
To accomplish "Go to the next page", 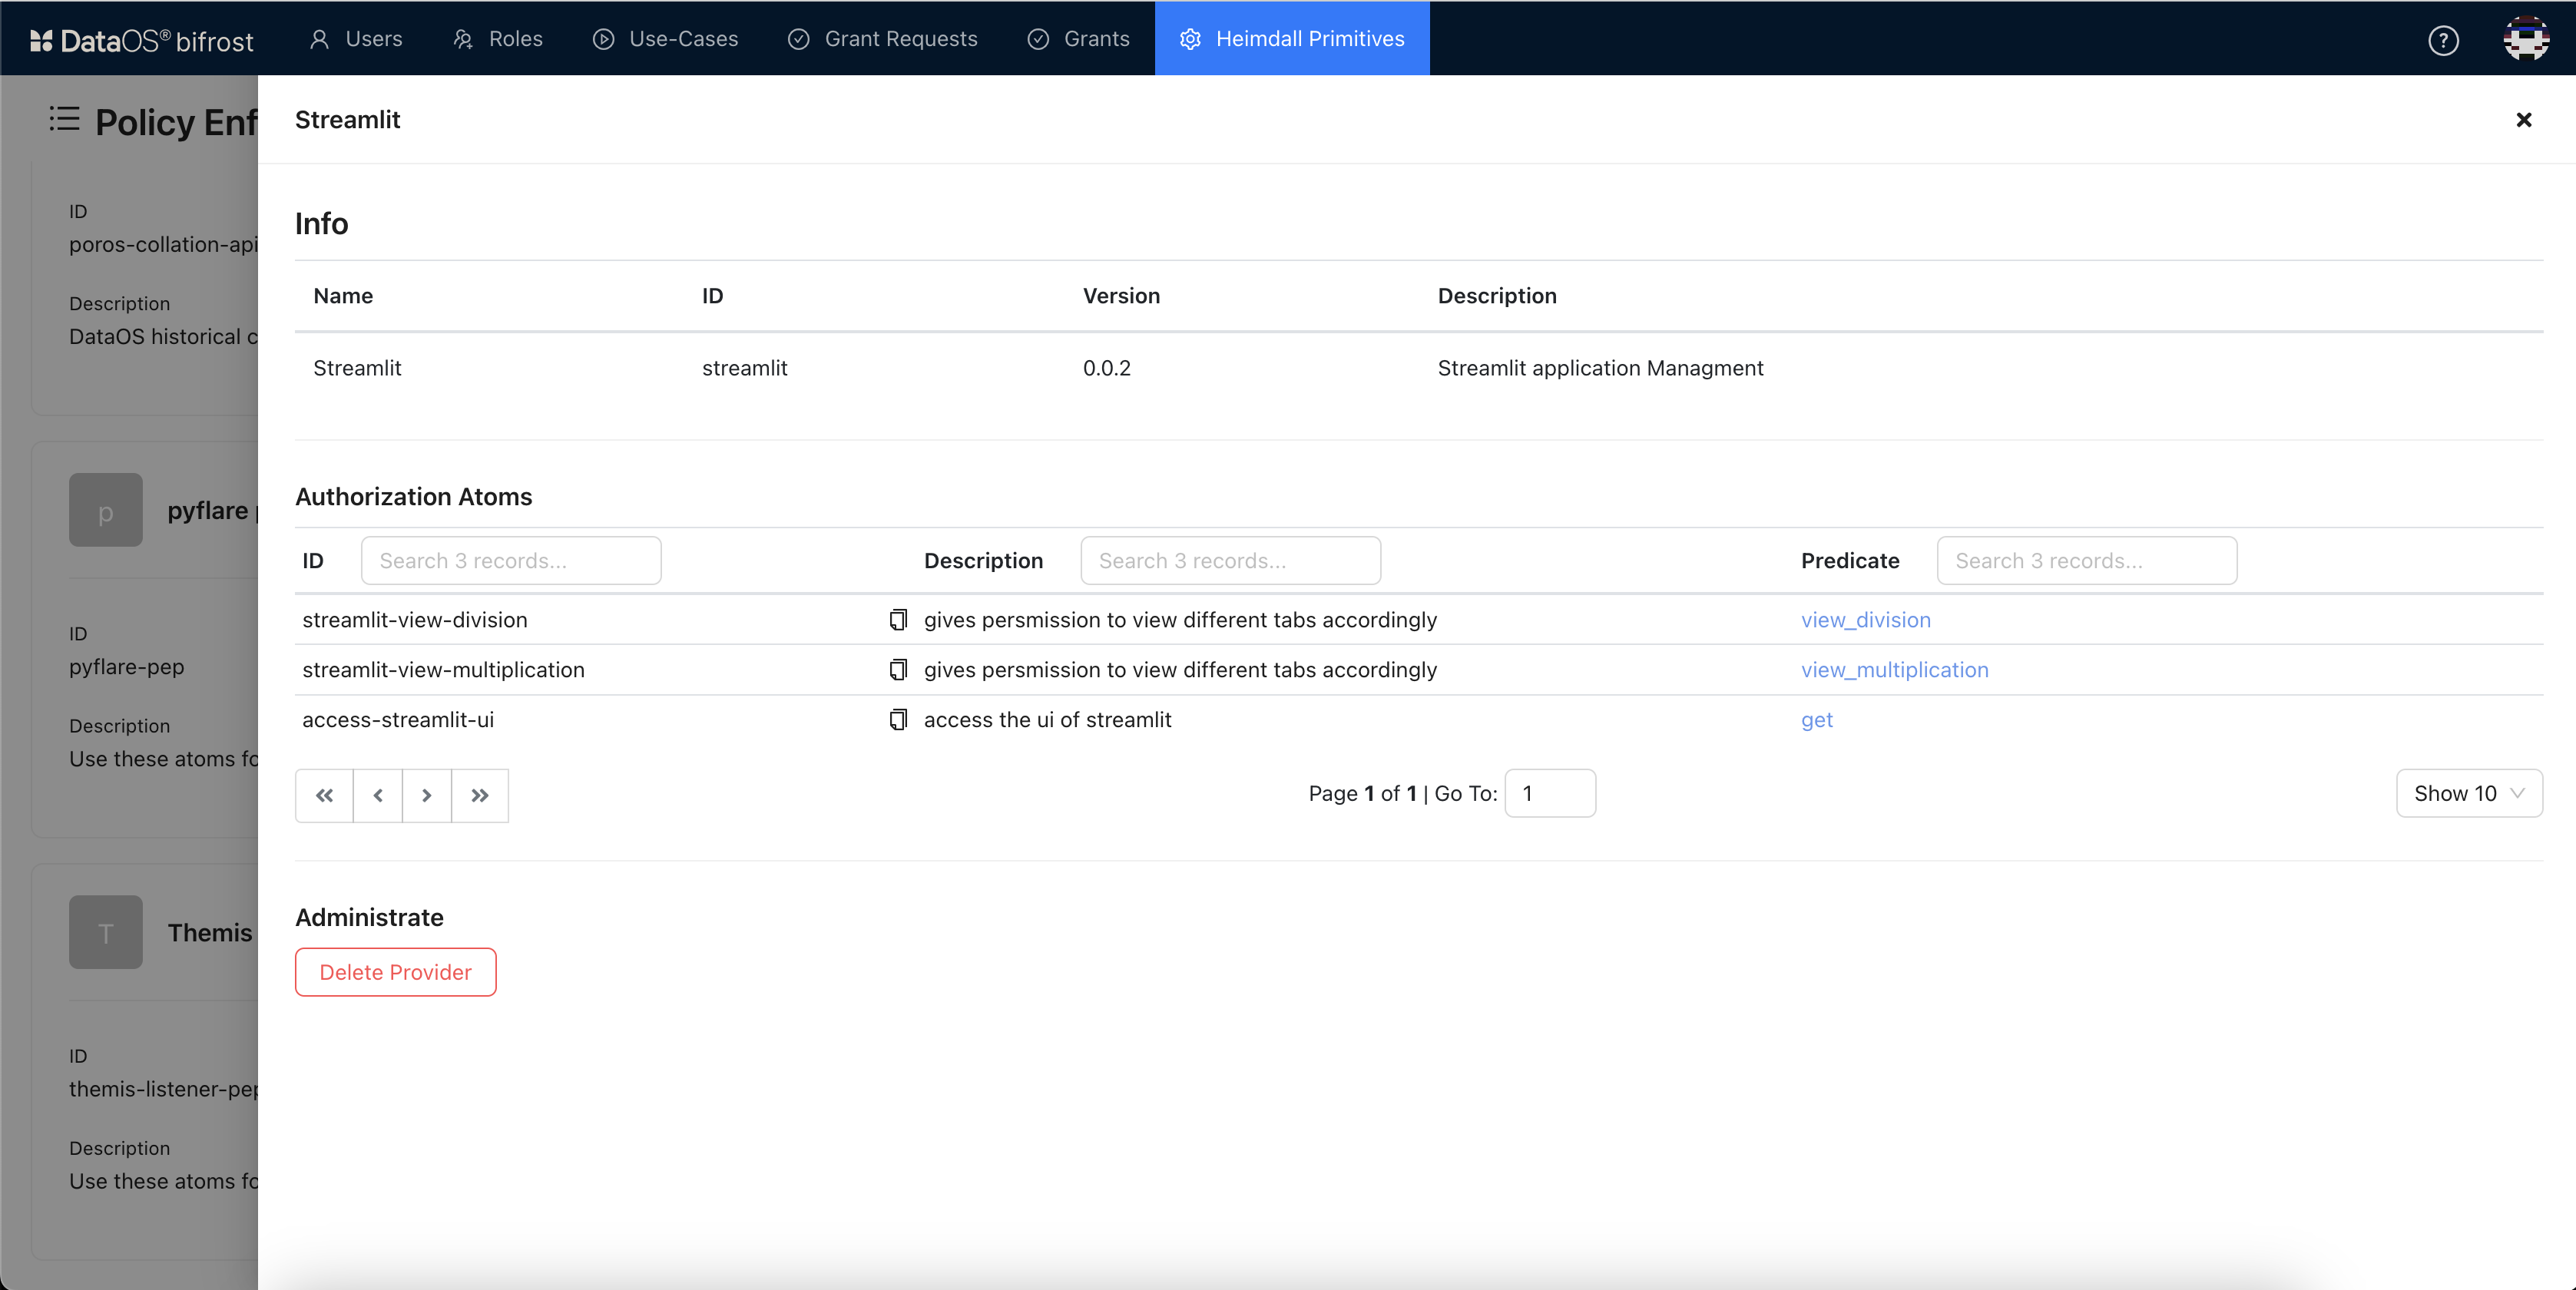I will tap(427, 795).
